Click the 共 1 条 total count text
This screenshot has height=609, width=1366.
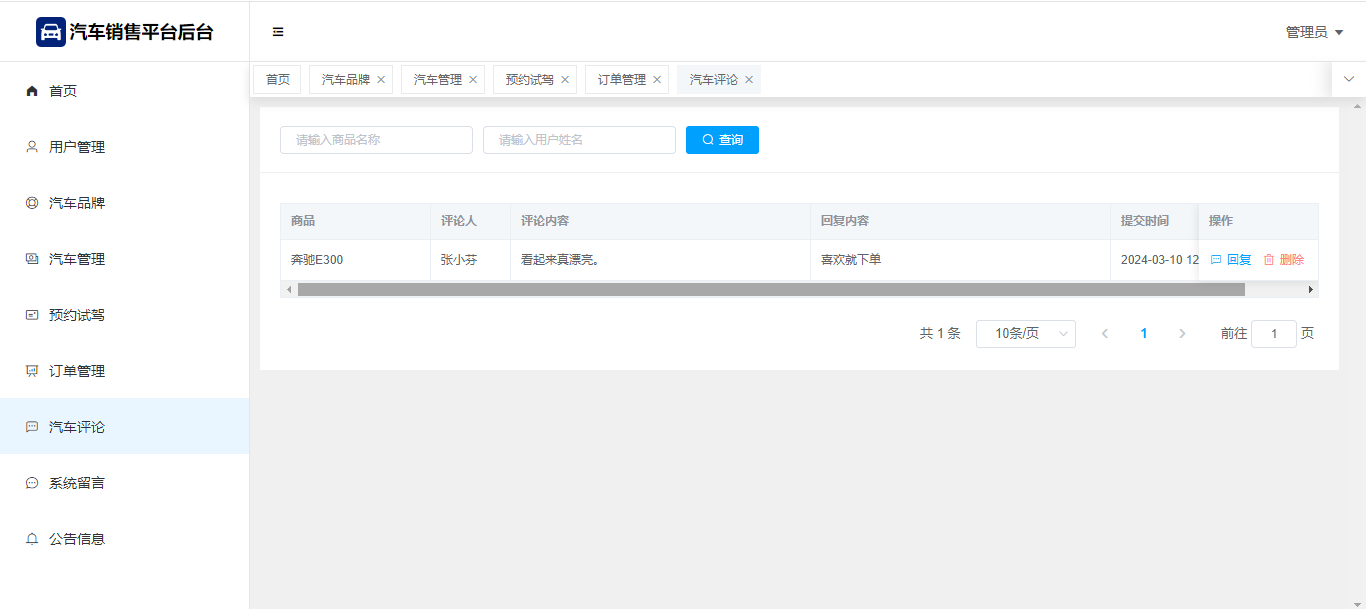point(940,334)
